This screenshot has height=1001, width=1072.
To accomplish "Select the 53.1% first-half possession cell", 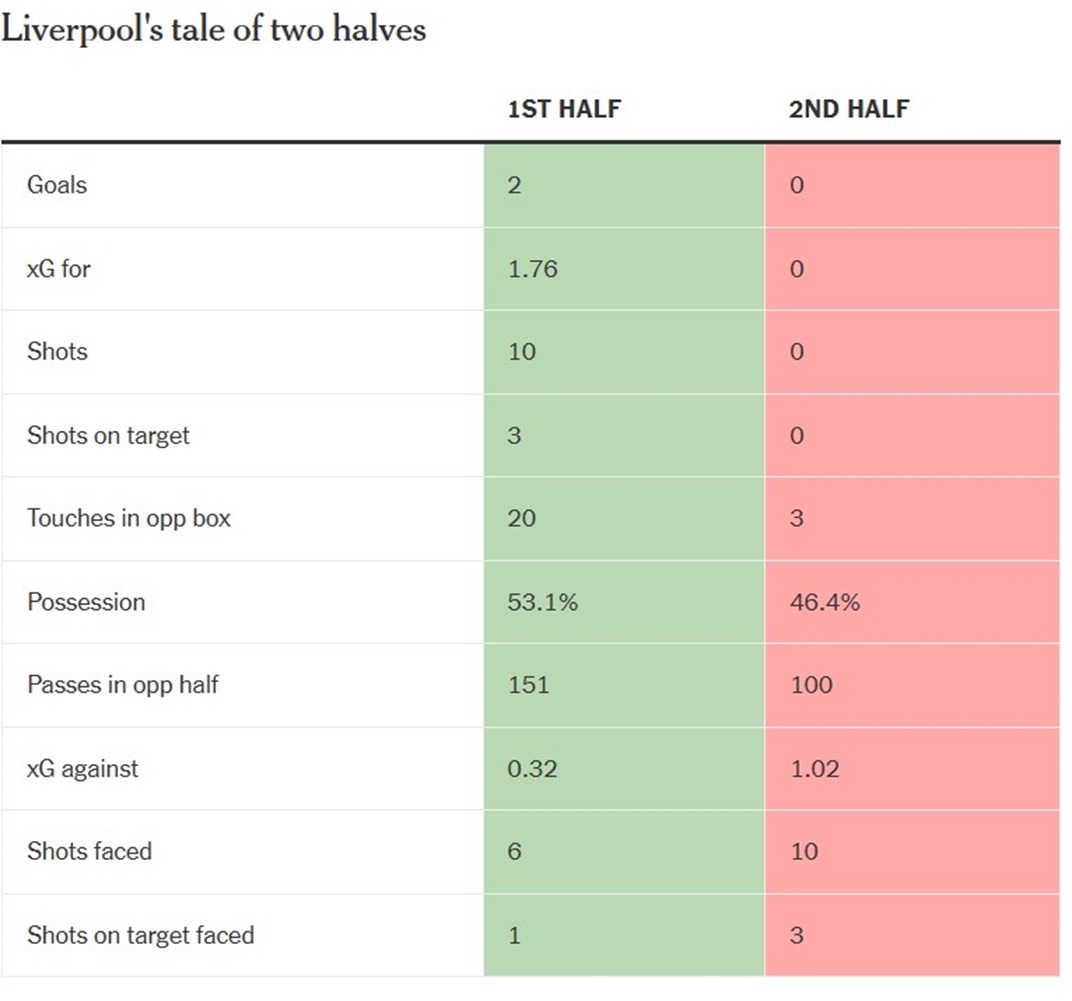I will point(543,602).
